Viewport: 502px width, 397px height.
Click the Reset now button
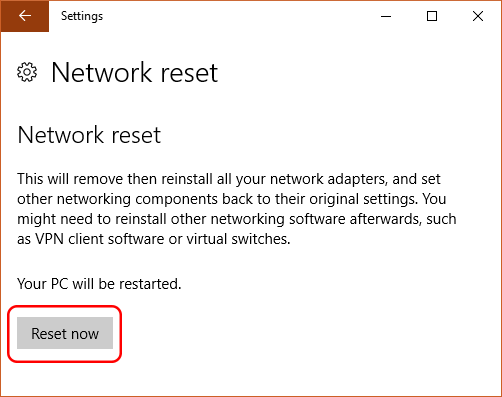tap(65, 333)
